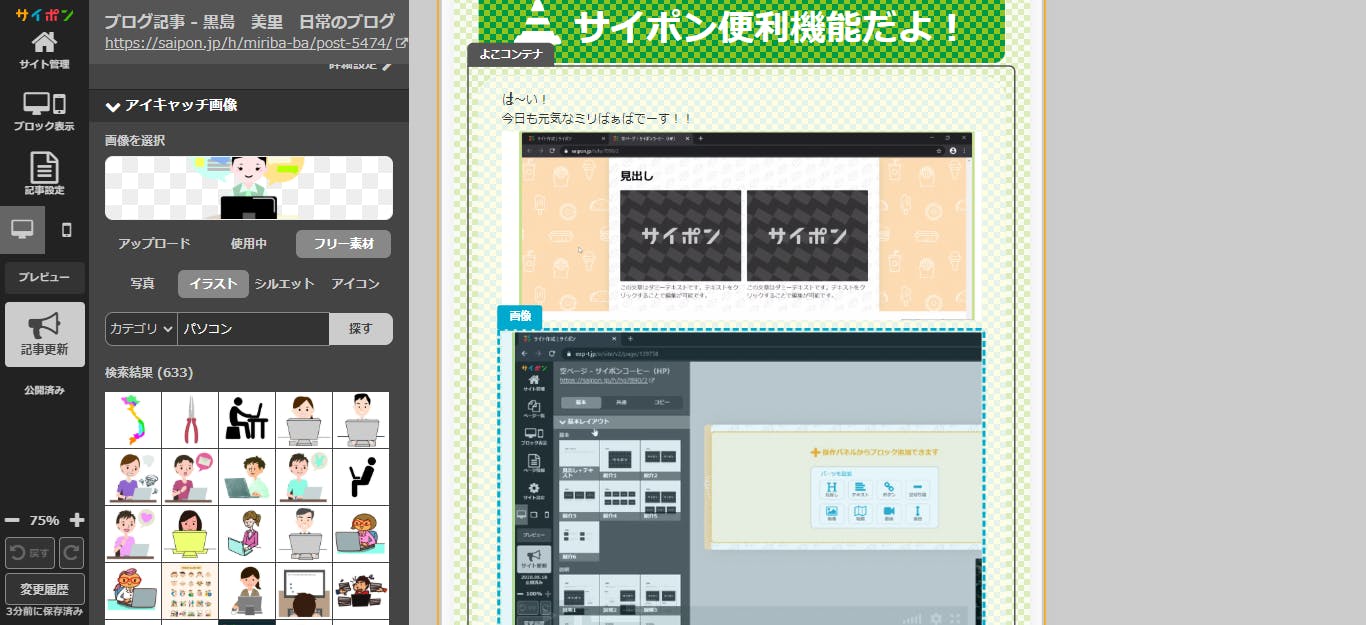Screen dimensions: 1366x625
Task: Pick the many-faces icon set illustration
Action: pos(190,591)
